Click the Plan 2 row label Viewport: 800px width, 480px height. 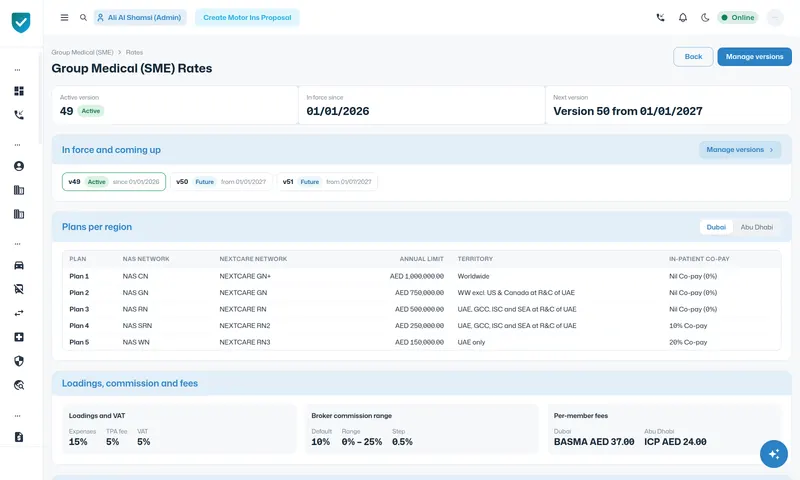pos(79,293)
